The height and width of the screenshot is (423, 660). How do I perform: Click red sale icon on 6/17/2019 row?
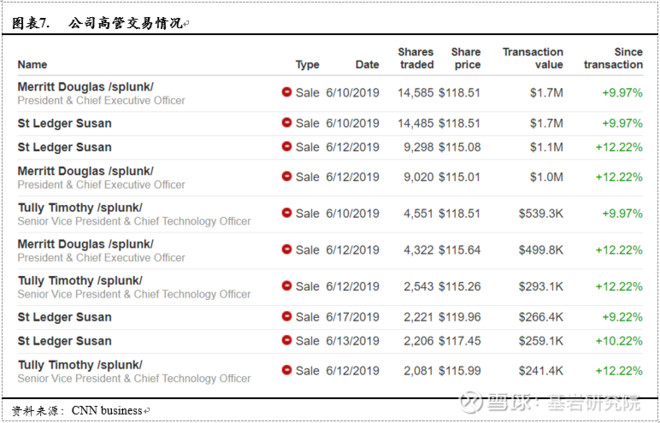click(287, 317)
